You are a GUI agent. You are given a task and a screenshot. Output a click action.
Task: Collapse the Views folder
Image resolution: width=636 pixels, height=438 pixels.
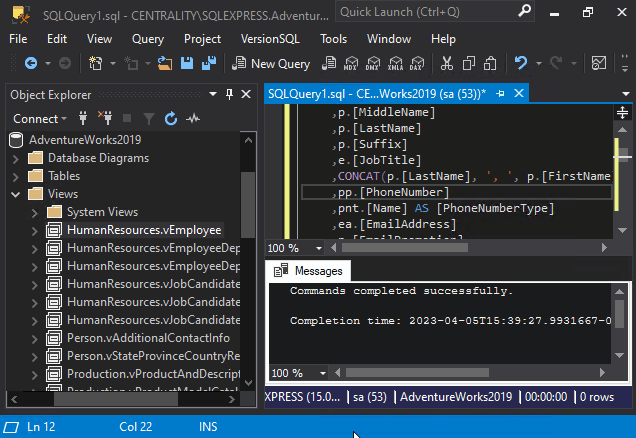pyautogui.click(x=16, y=194)
